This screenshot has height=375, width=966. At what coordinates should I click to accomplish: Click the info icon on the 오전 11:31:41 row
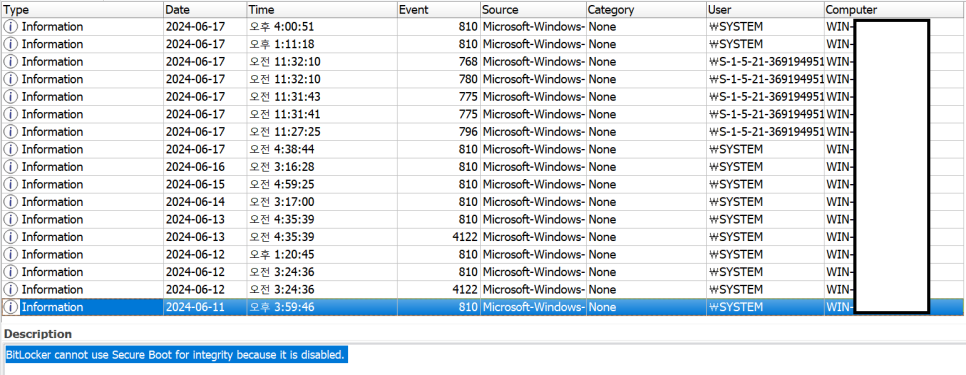pyautogui.click(x=11, y=115)
